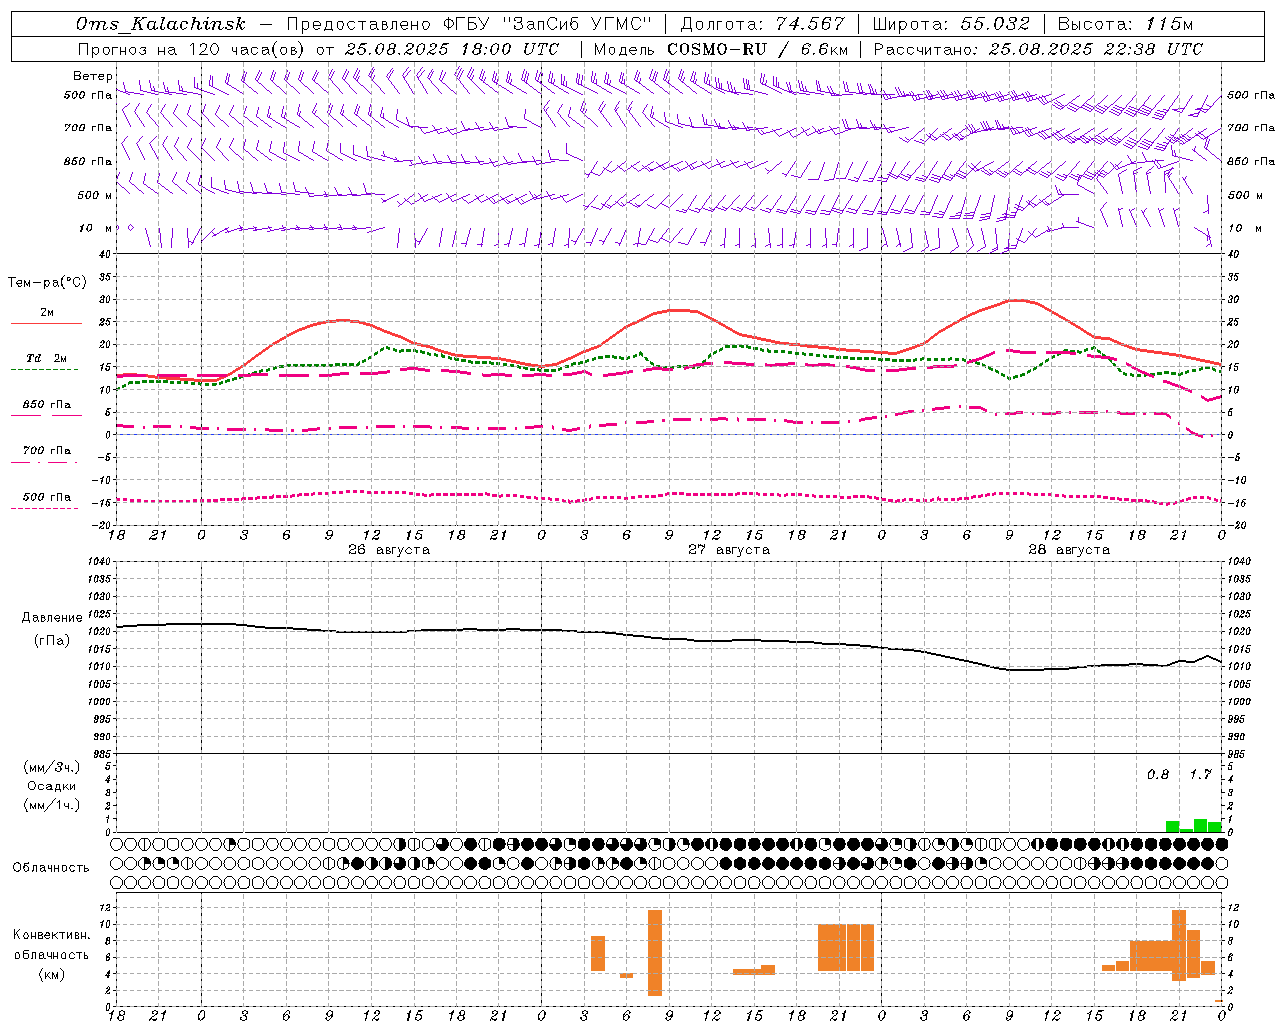The image size is (1280, 1024).
Task: Click the 'Ветер' wind panel label
Action: 93,76
